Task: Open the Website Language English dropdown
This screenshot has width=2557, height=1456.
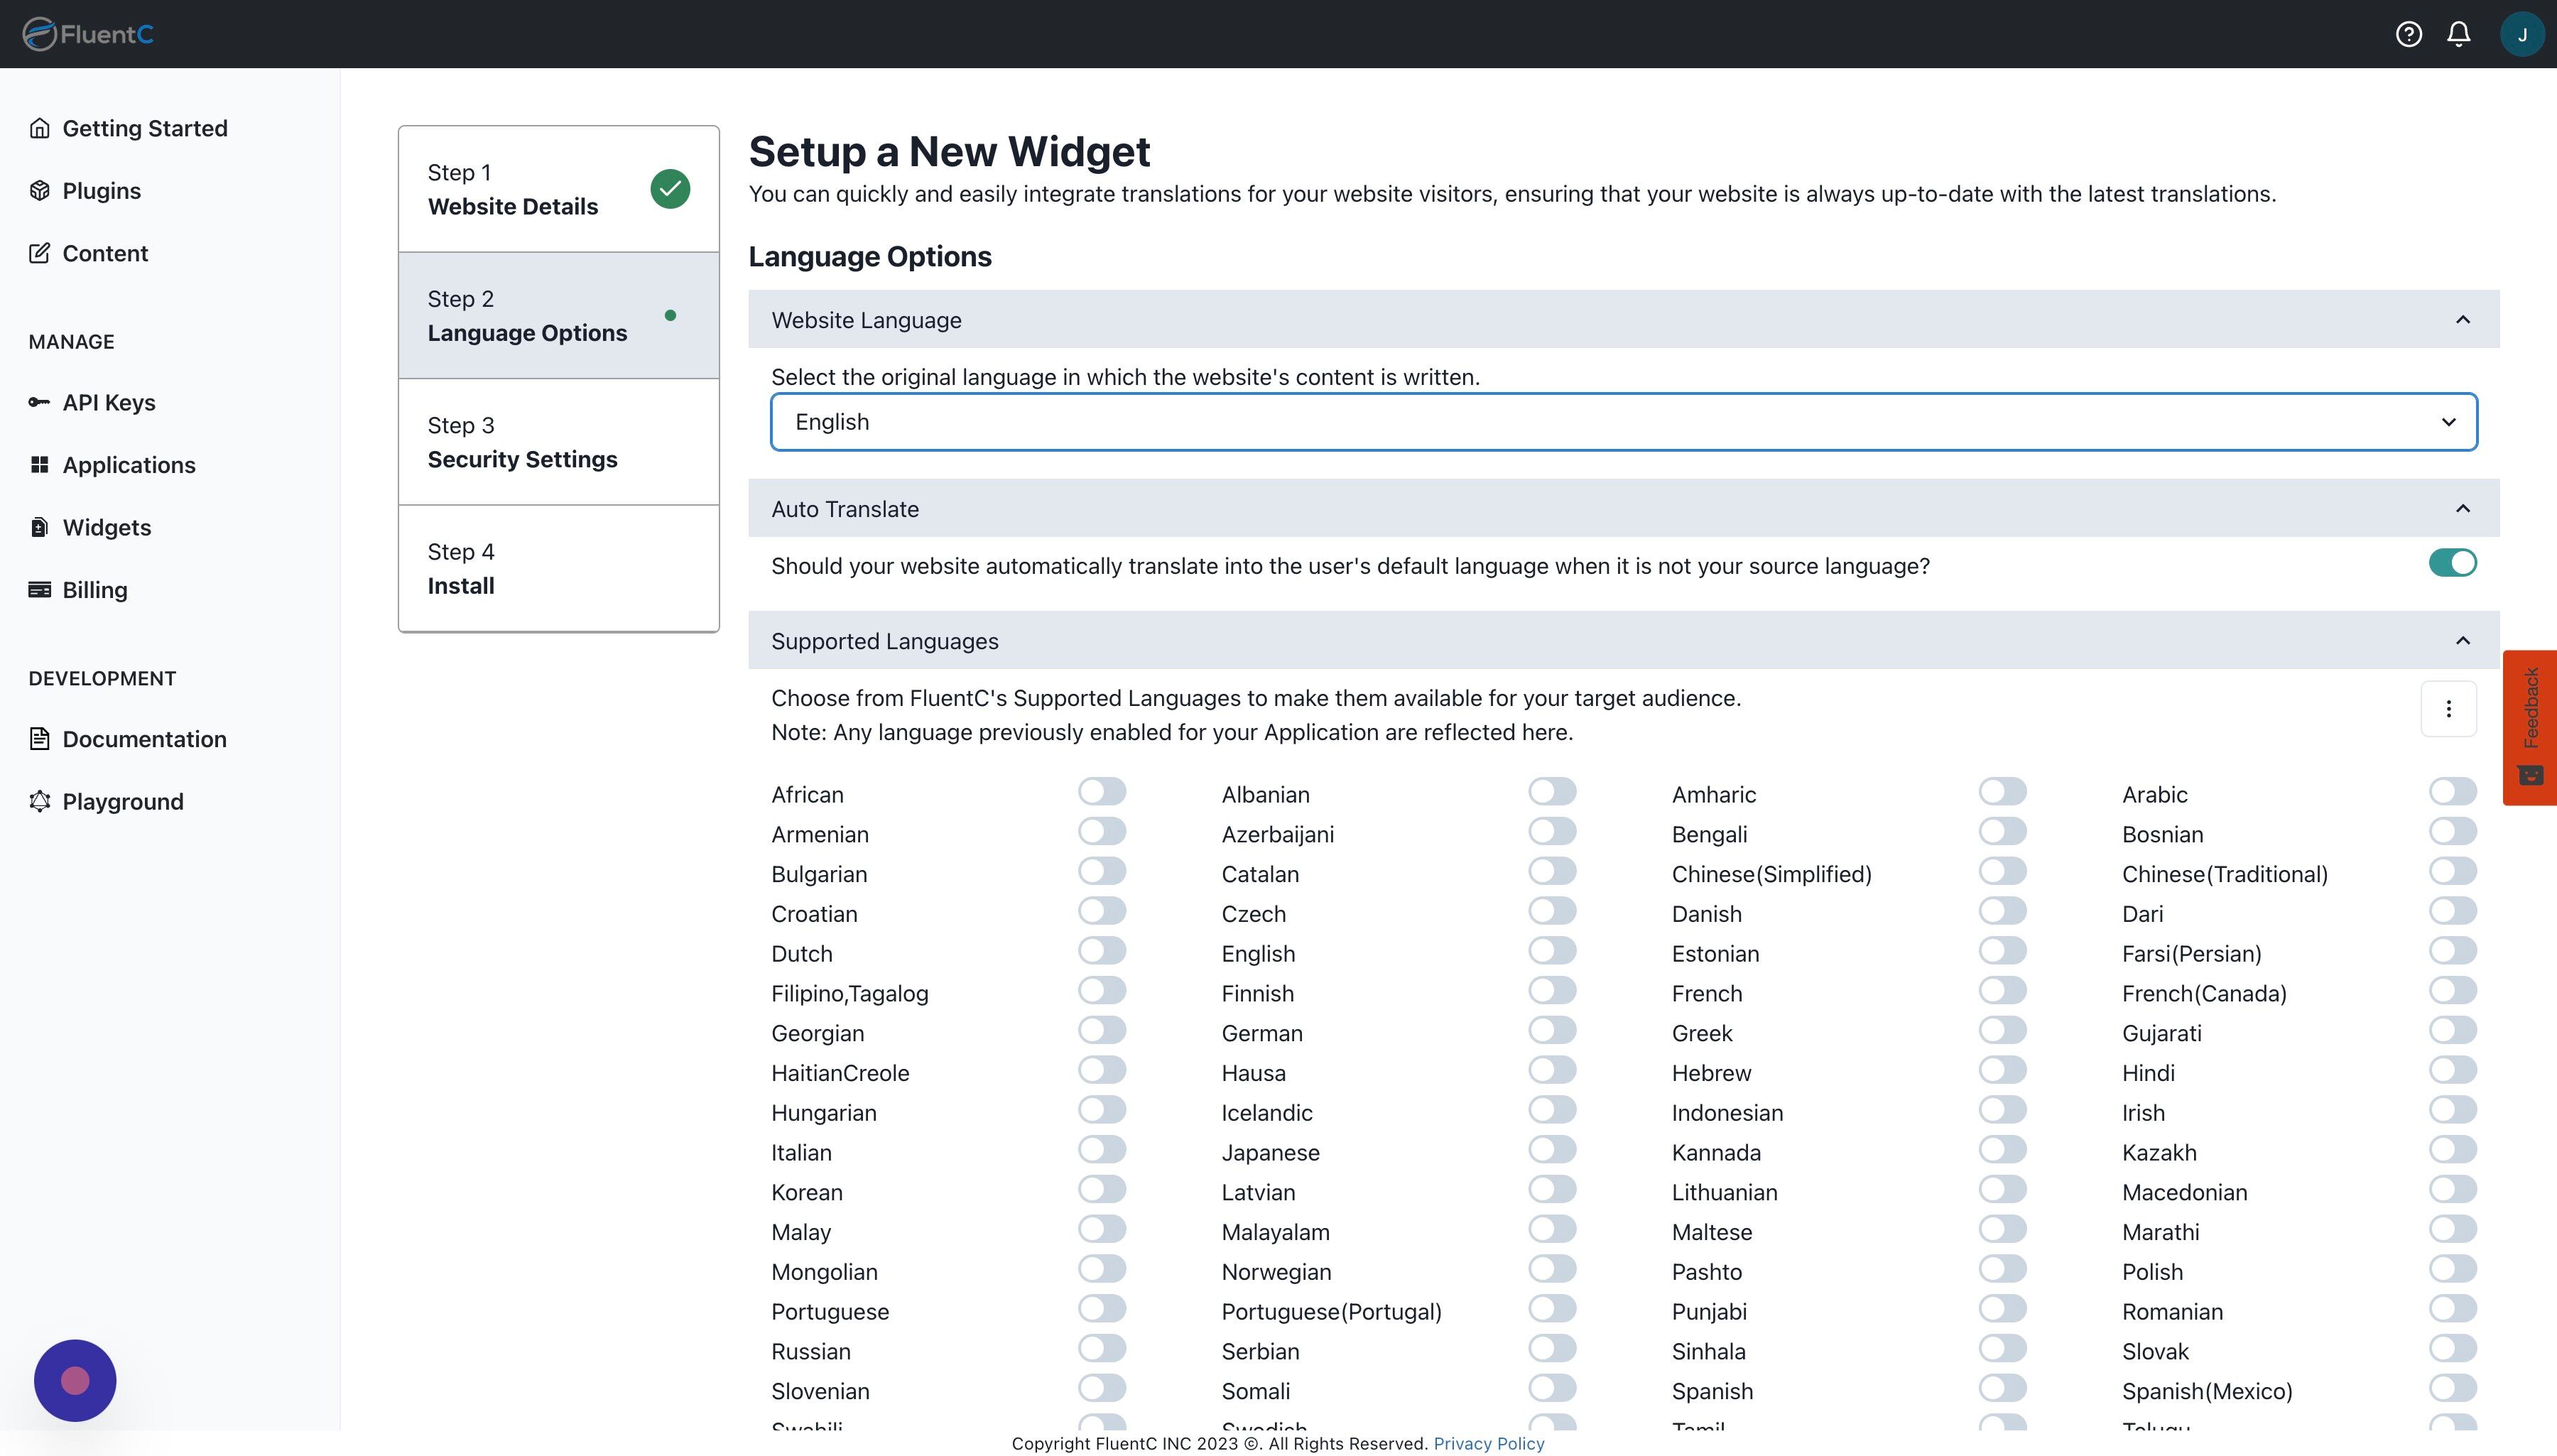Action: (x=1623, y=422)
